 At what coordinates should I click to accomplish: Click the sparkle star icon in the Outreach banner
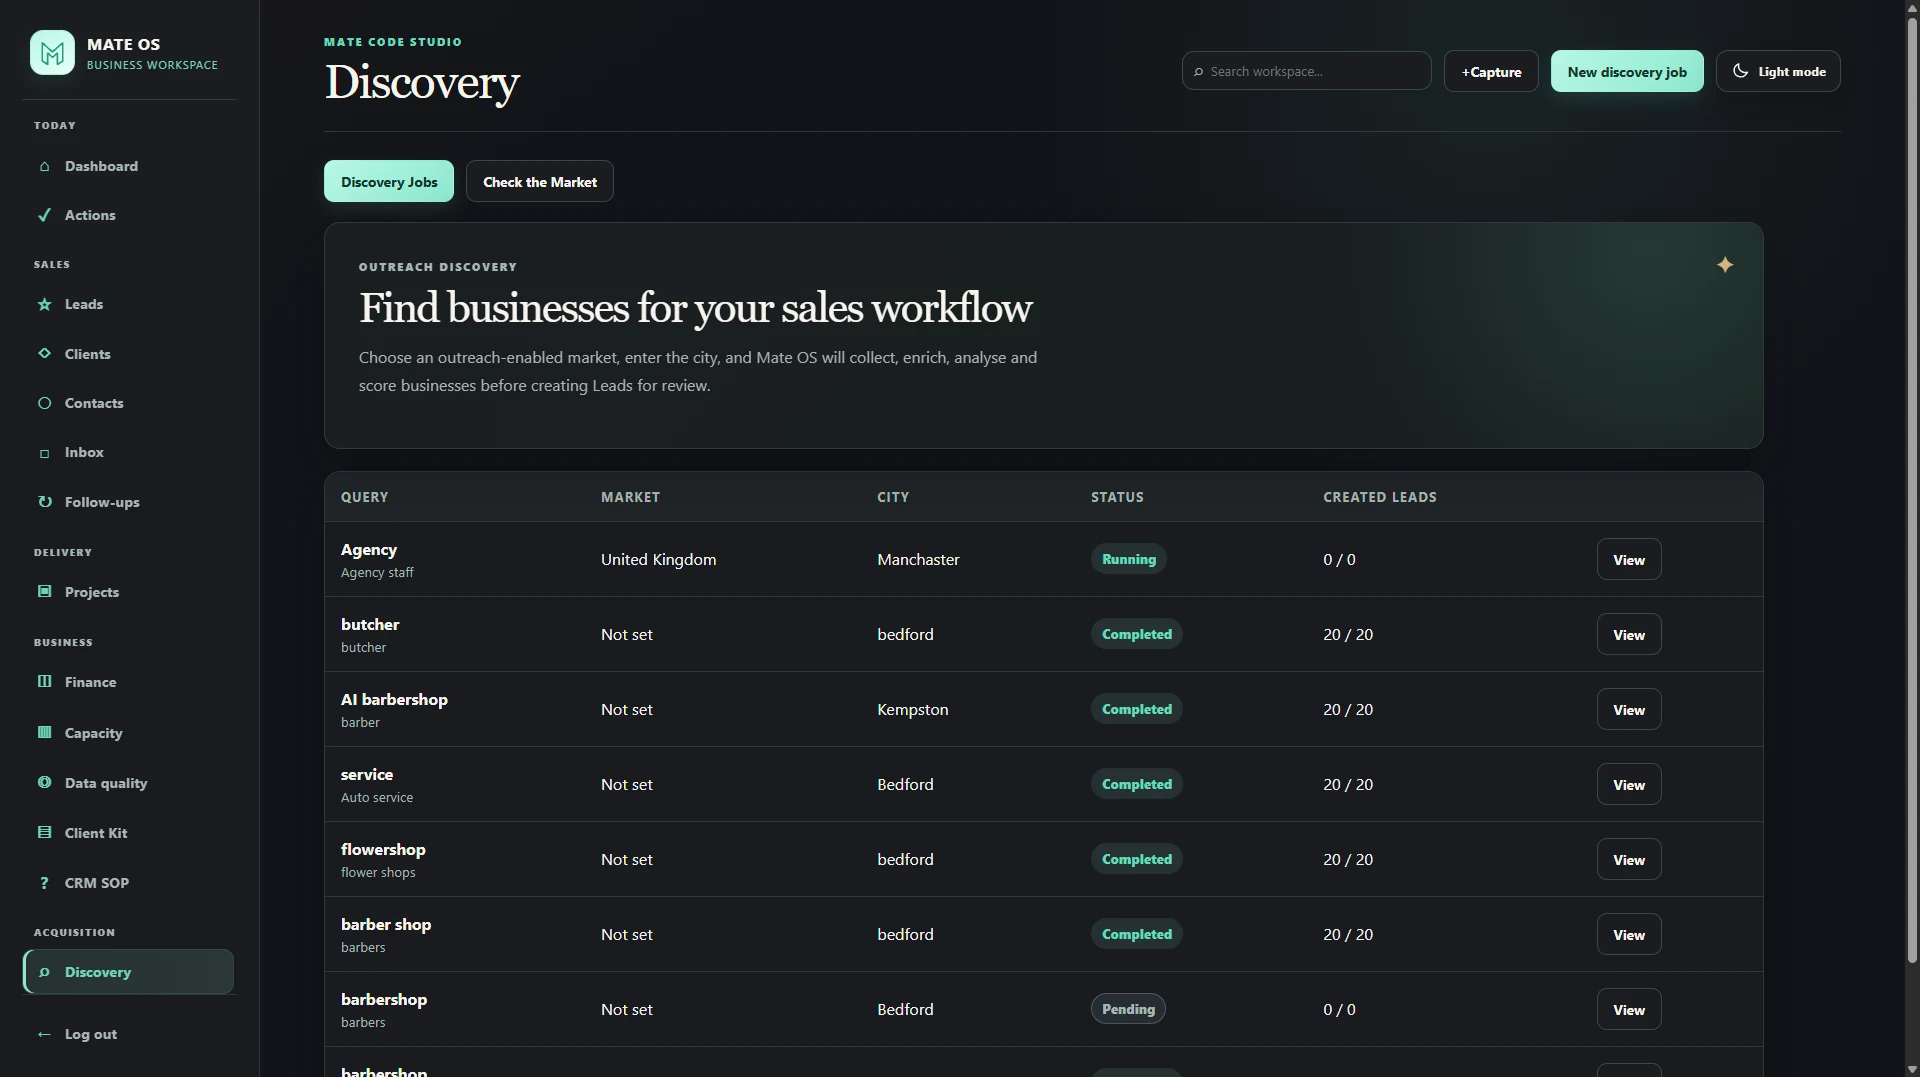(1725, 265)
